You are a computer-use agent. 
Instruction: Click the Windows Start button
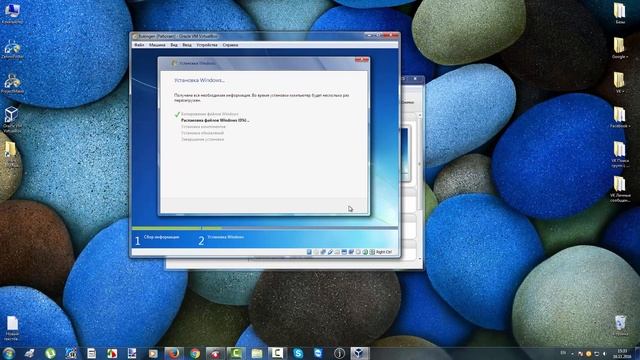coord(9,353)
